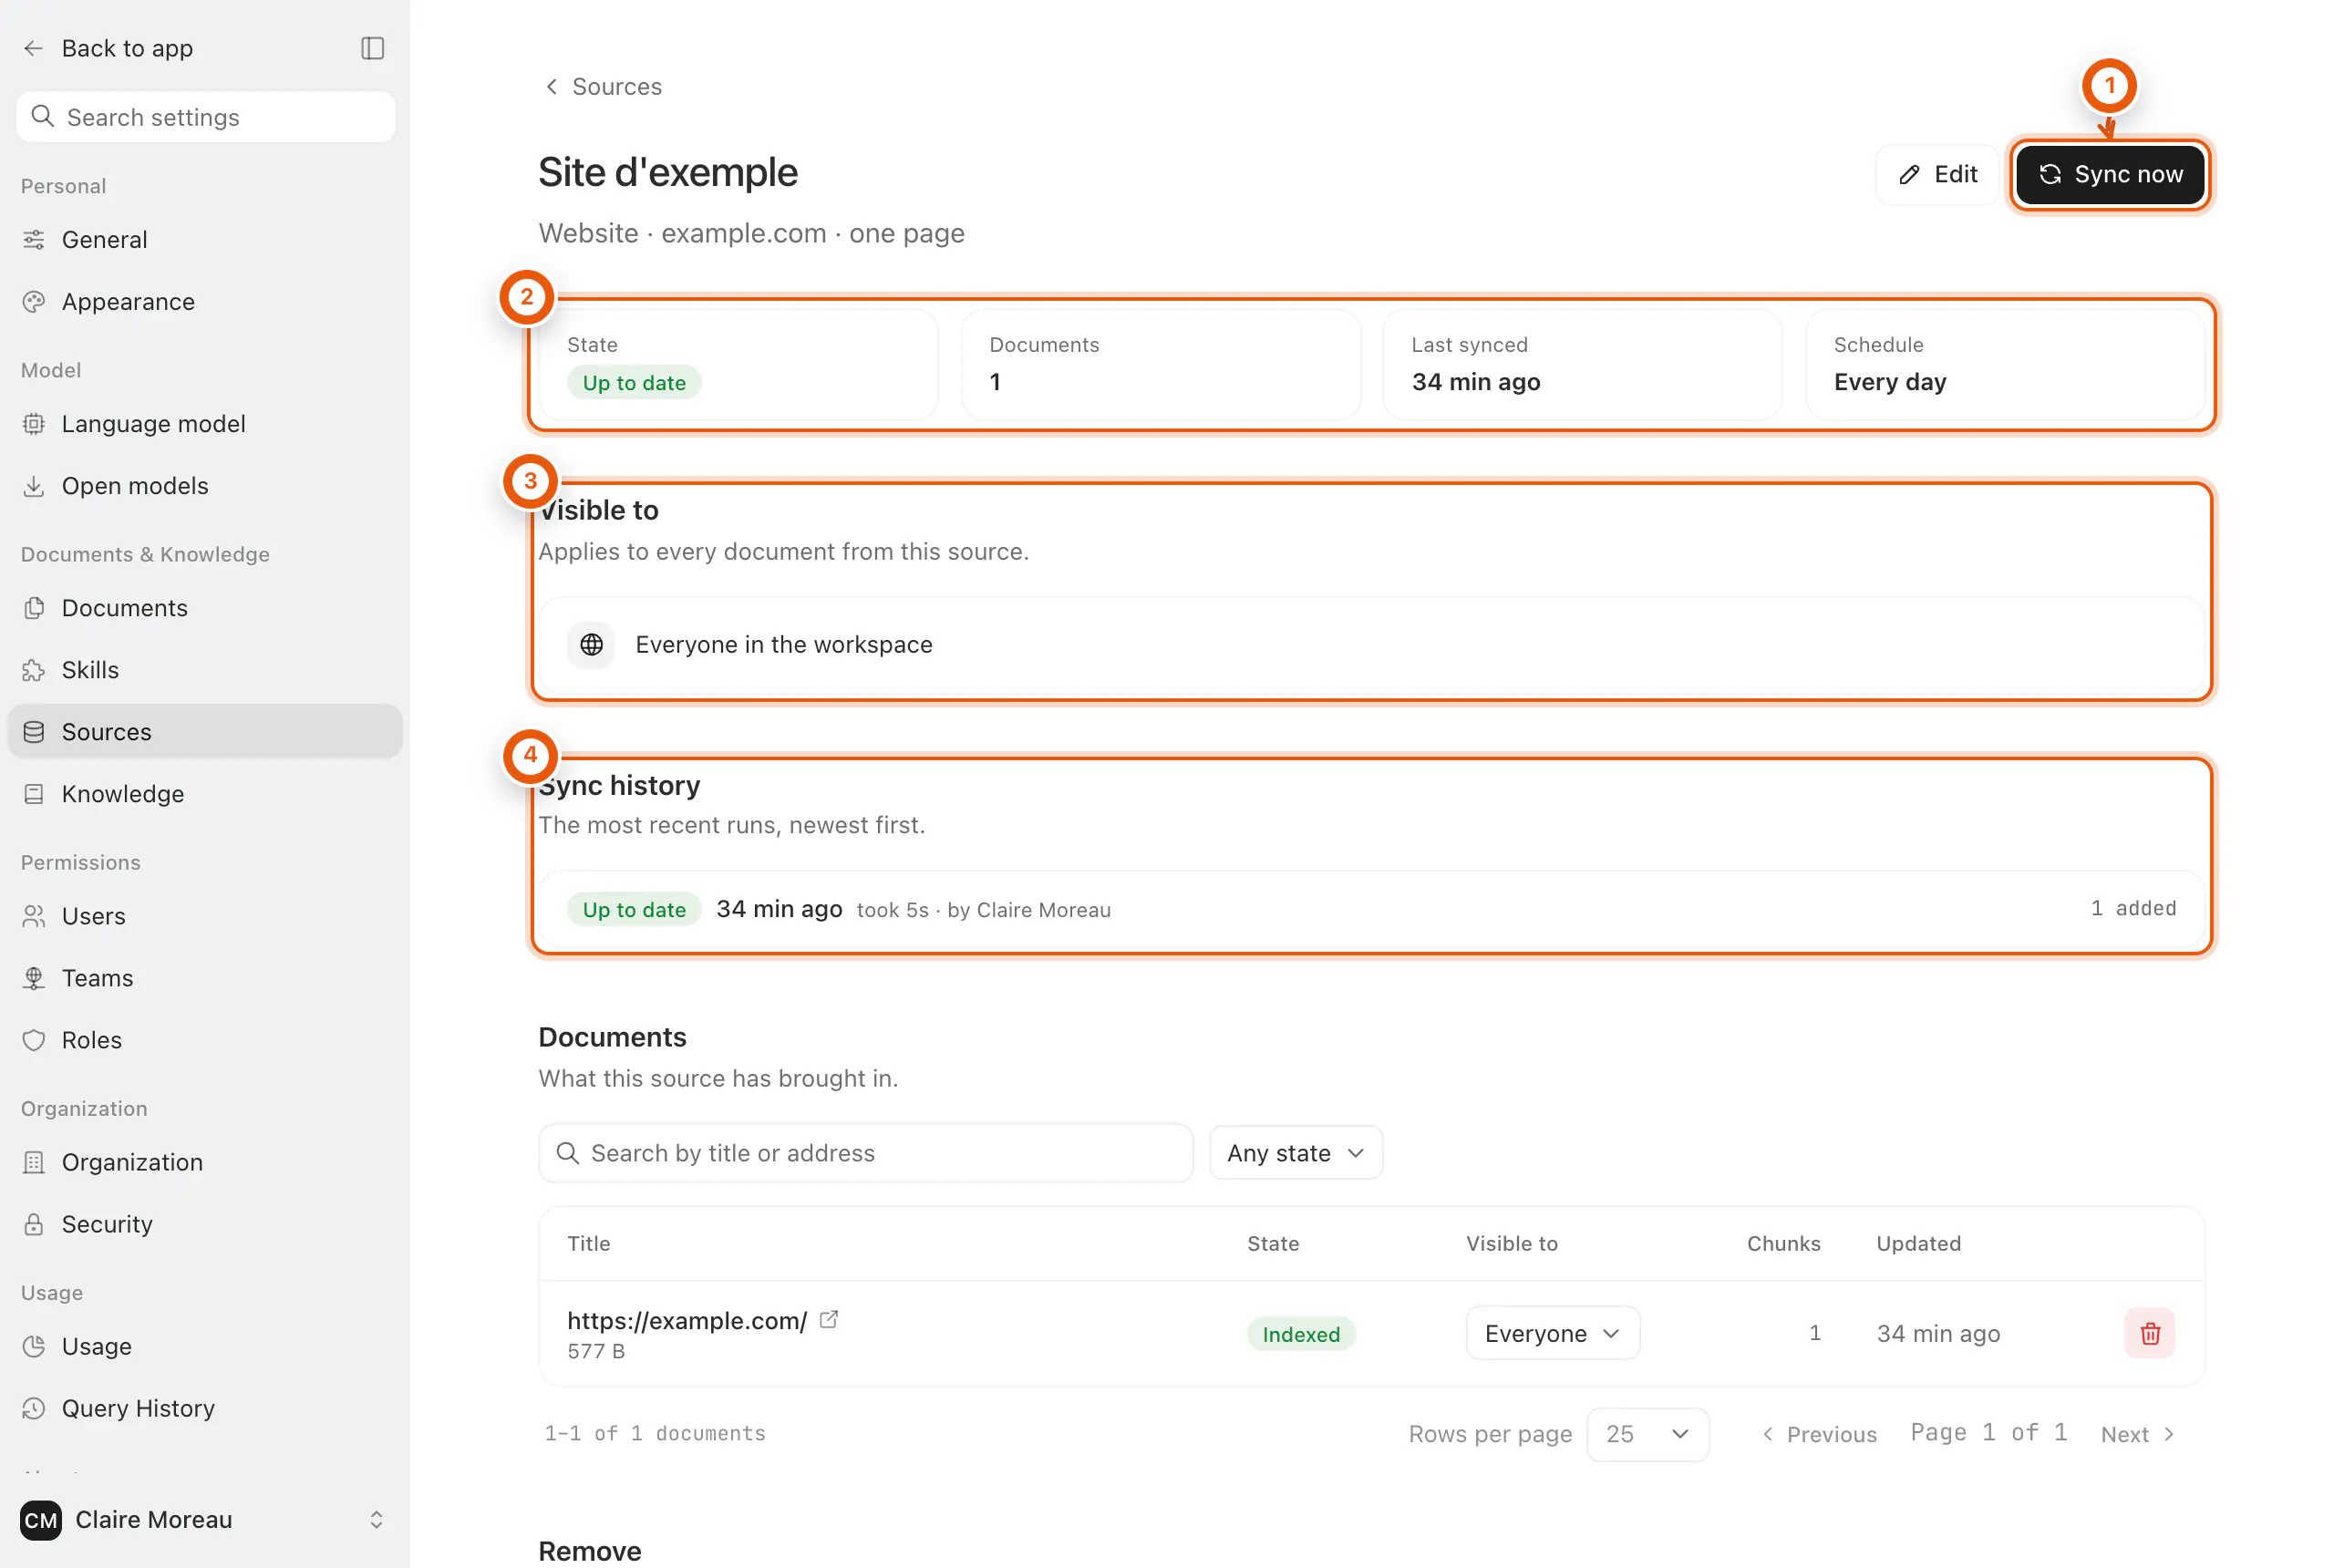The image size is (2334, 1568).
Task: Click the globe icon beside Everyone in the workspace
Action: [591, 644]
